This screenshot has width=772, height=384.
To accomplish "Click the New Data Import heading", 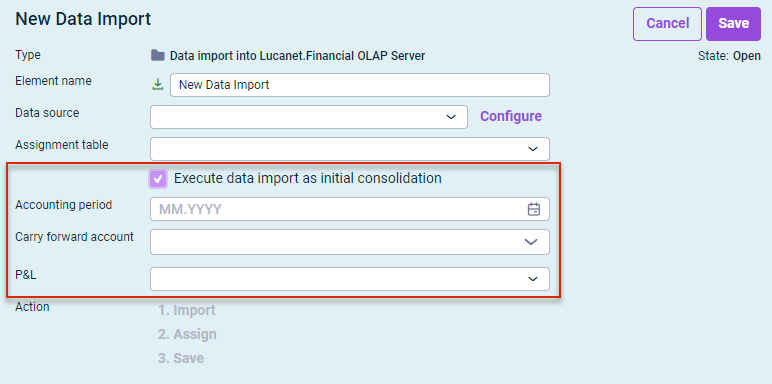I will click(83, 19).
